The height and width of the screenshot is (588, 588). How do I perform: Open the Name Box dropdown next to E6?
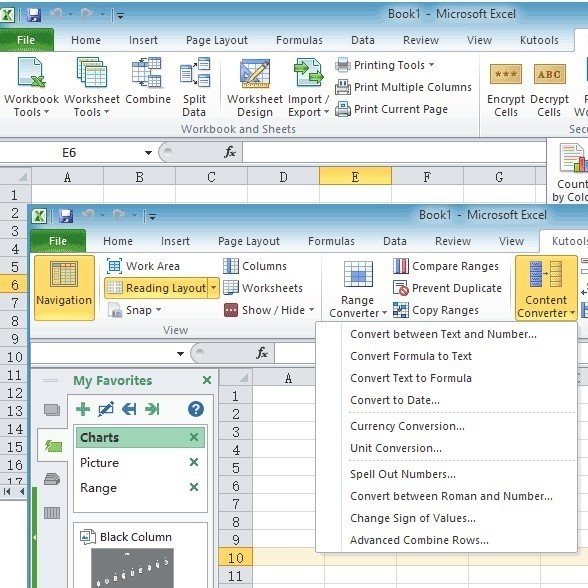click(148, 153)
